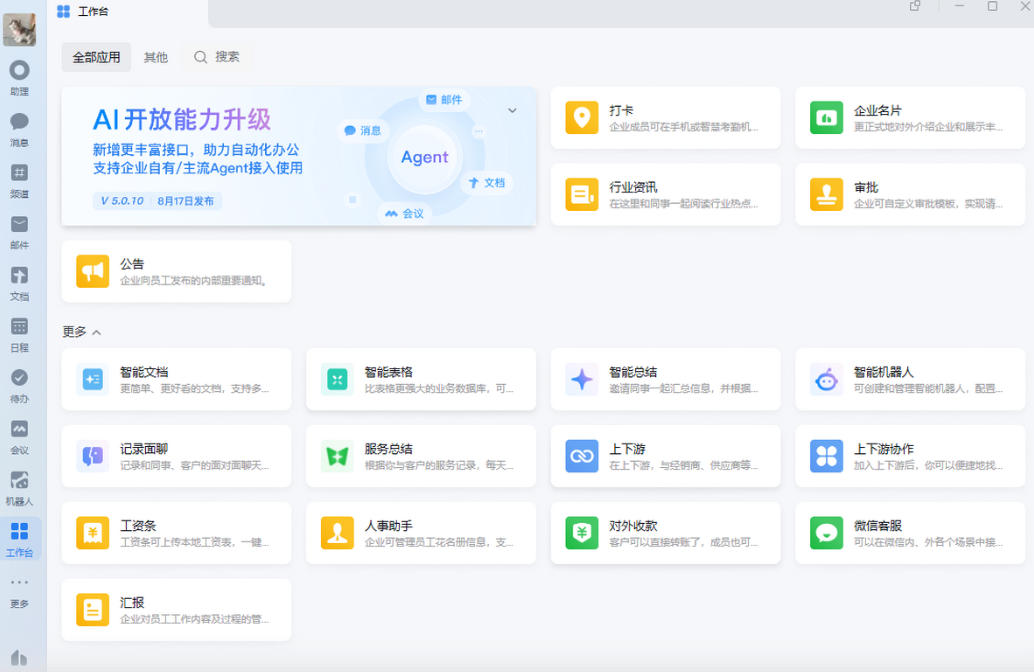Screen dimensions: 1034x672
Task: Open the 企业名片 business card icon
Action: pos(826,118)
